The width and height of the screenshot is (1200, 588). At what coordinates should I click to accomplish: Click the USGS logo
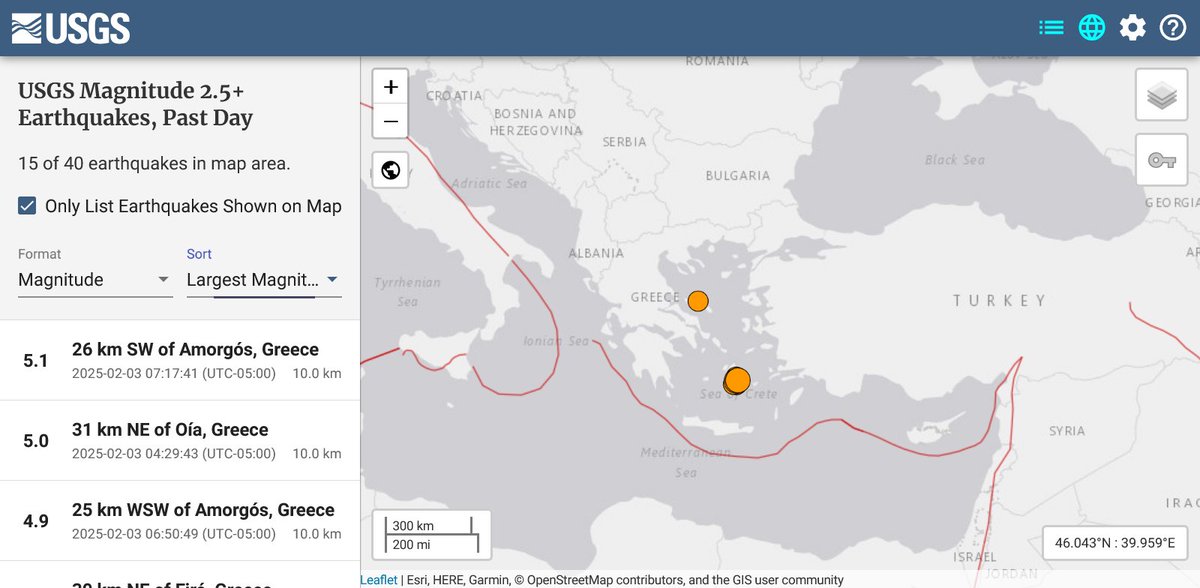click(70, 27)
